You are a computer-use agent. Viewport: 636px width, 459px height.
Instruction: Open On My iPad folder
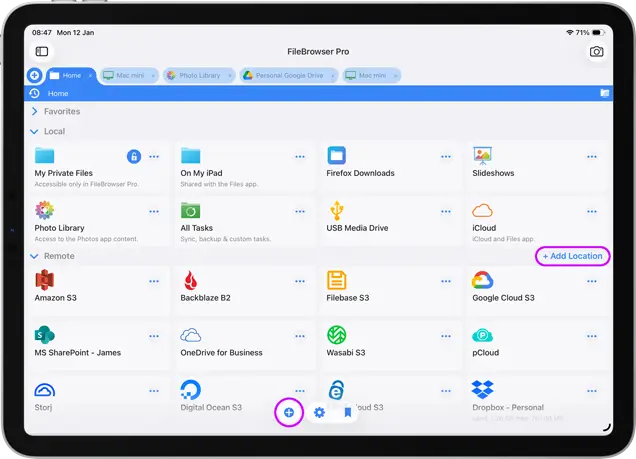pos(243,167)
